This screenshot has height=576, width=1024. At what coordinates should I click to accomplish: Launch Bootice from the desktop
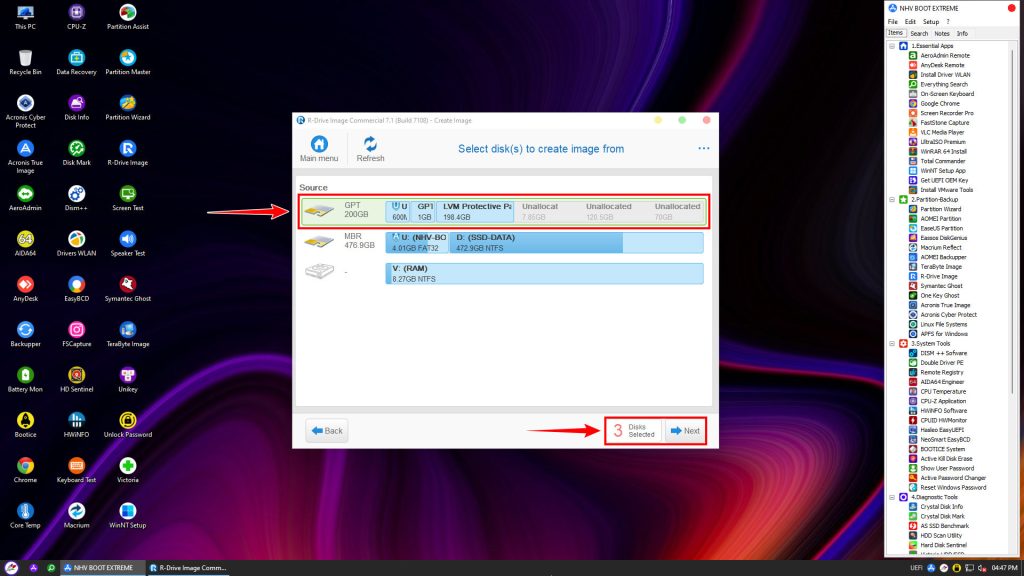pos(25,424)
